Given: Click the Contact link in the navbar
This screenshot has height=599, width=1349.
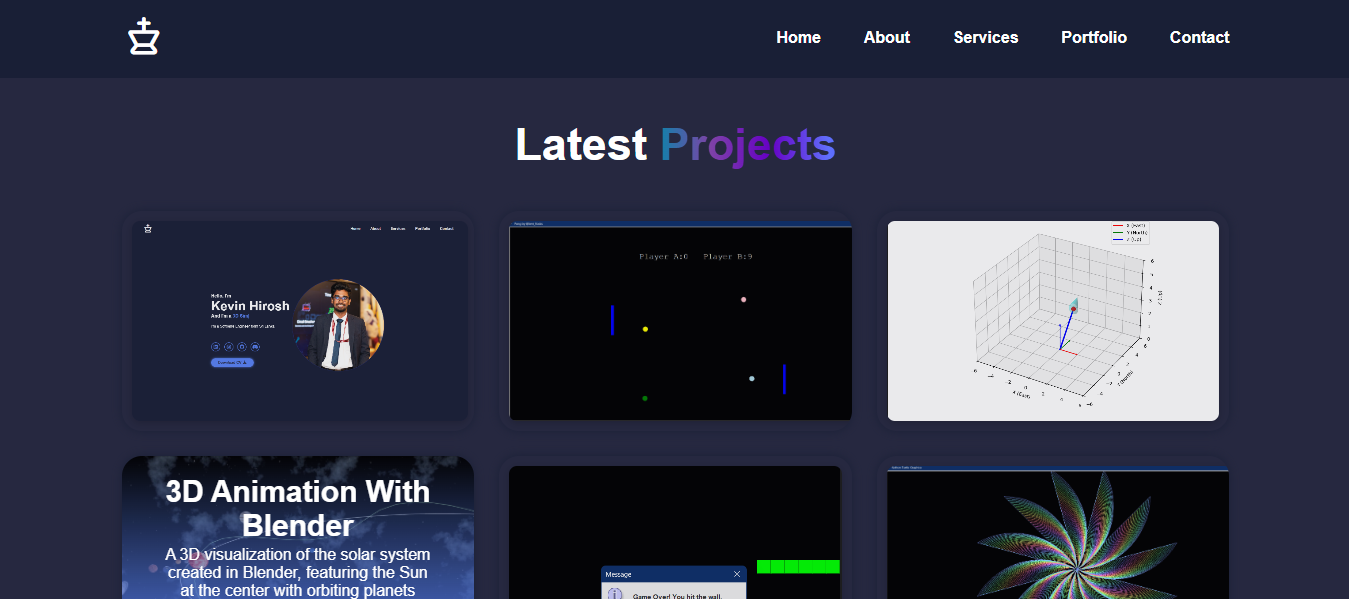Looking at the screenshot, I should (x=1199, y=37).
